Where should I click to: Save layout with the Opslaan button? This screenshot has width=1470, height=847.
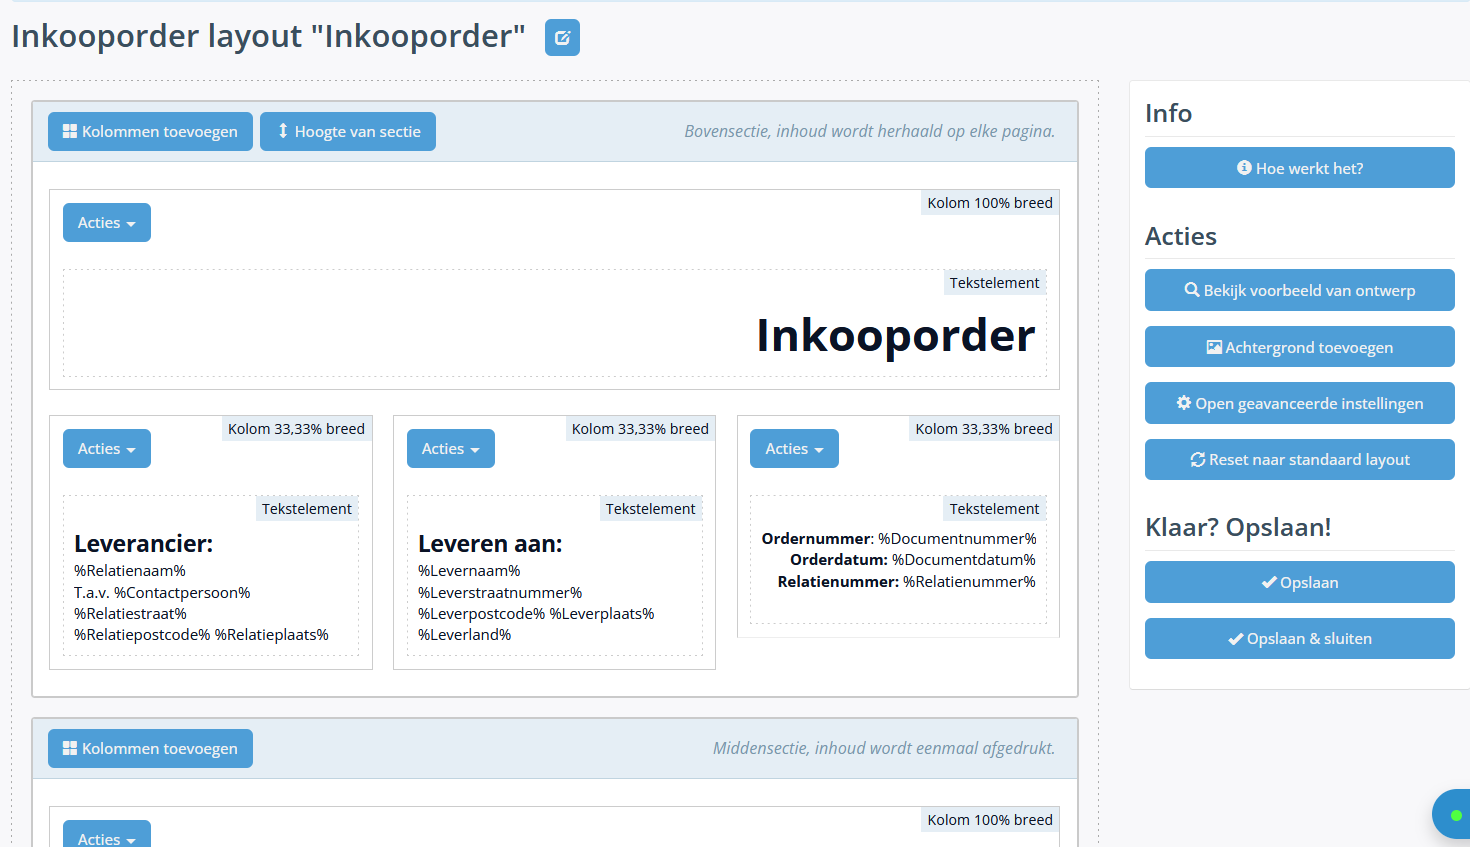point(1299,582)
